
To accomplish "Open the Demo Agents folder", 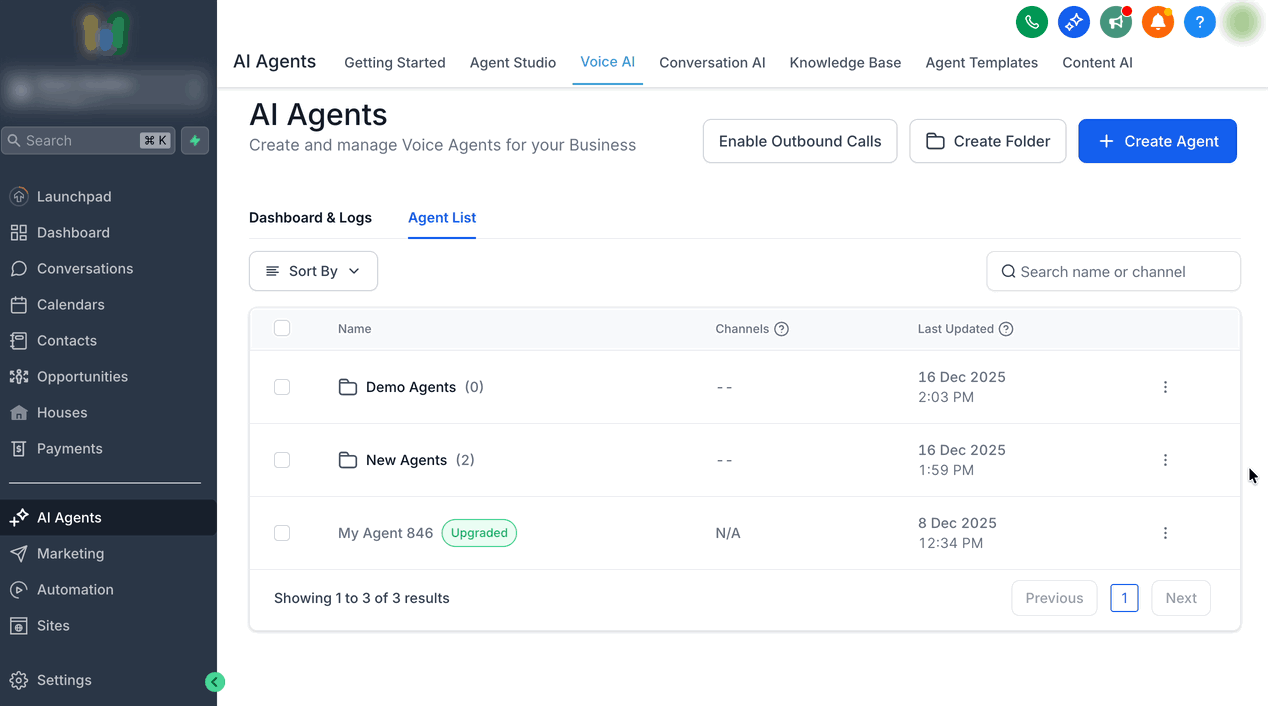I will (411, 387).
